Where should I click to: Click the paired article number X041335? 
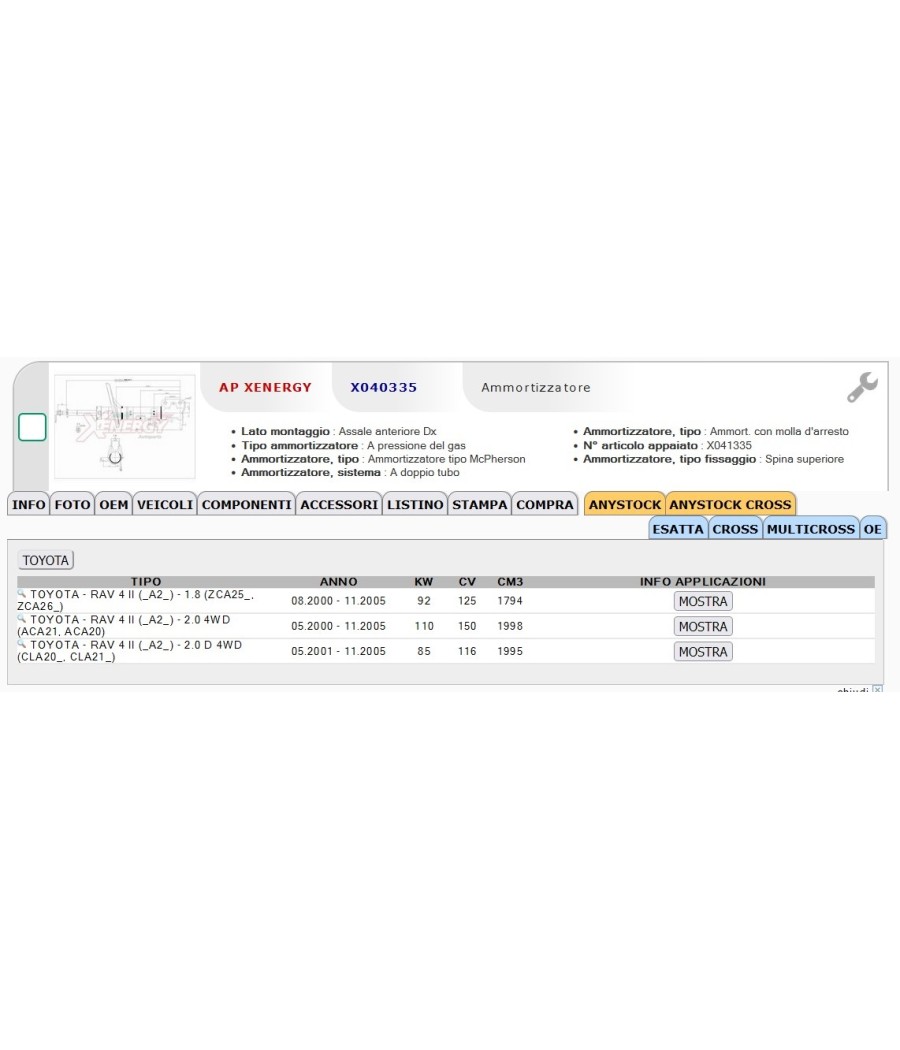[x=729, y=445]
